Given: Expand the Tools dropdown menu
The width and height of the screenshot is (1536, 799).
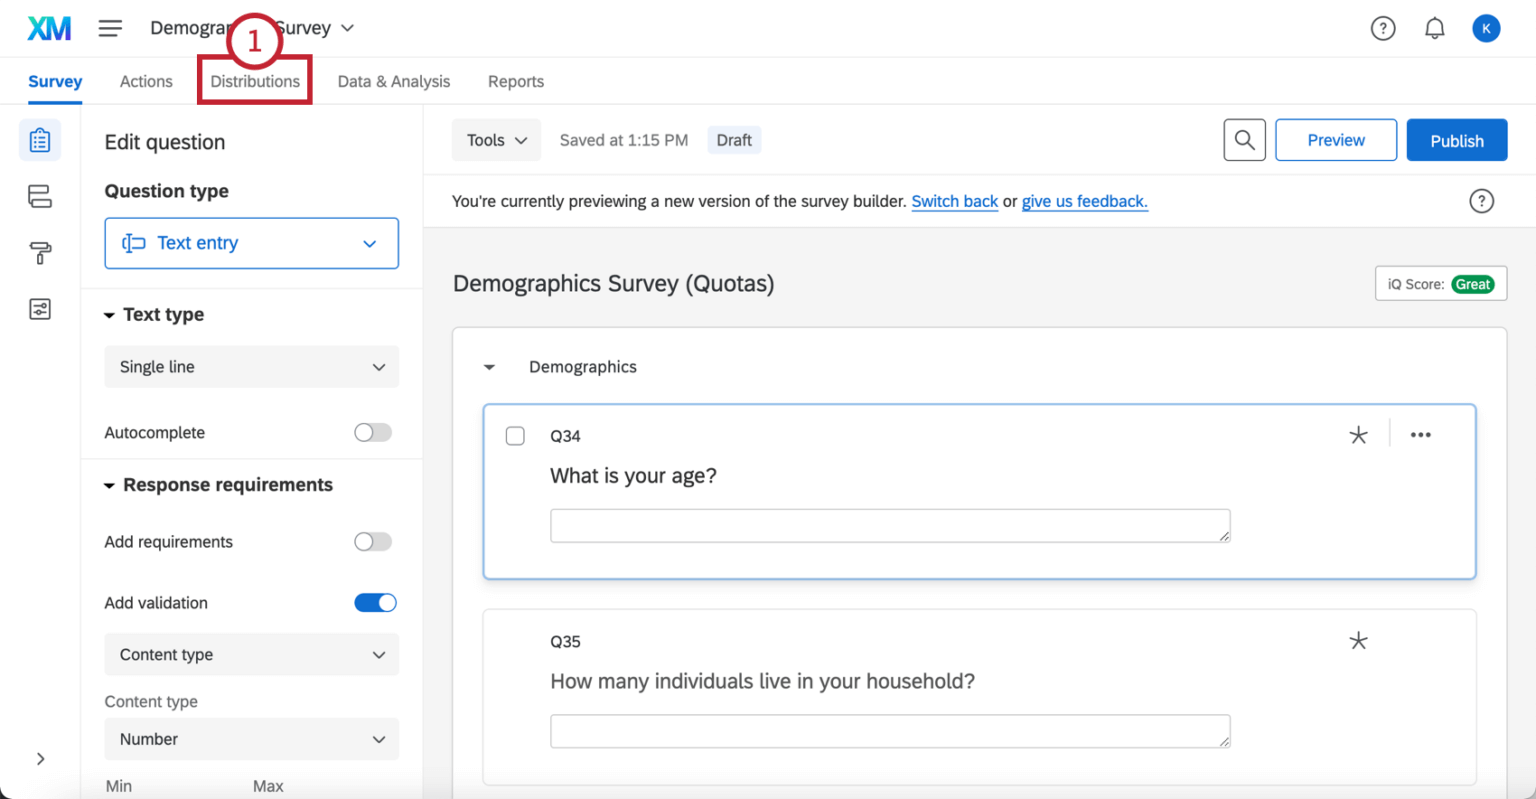Looking at the screenshot, I should tap(496, 140).
